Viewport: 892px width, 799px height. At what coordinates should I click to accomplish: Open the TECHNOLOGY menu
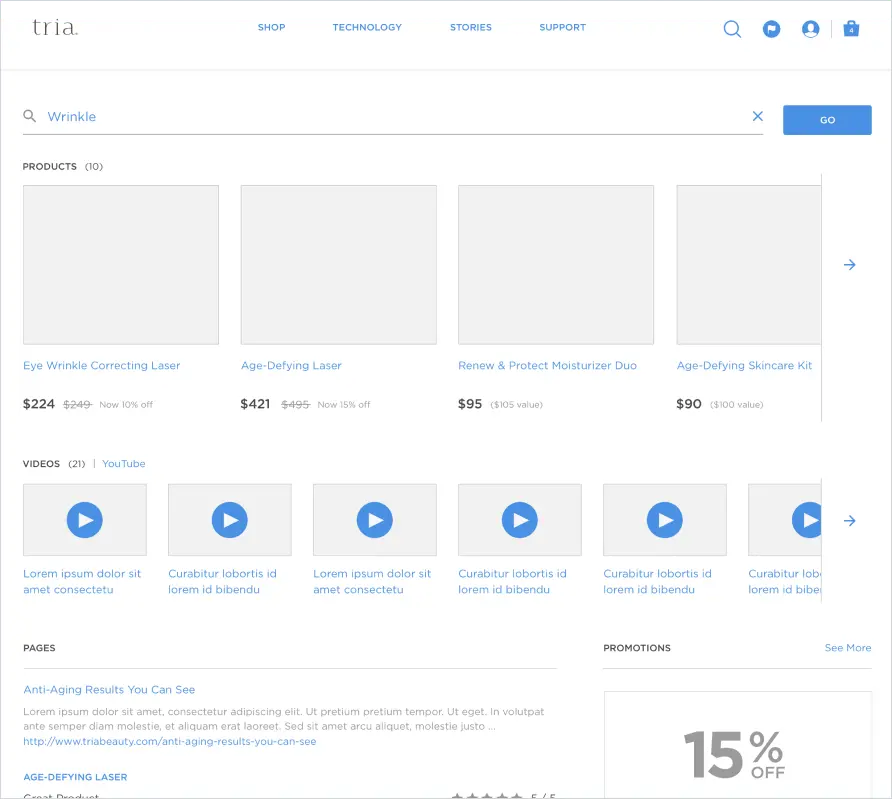coord(367,27)
